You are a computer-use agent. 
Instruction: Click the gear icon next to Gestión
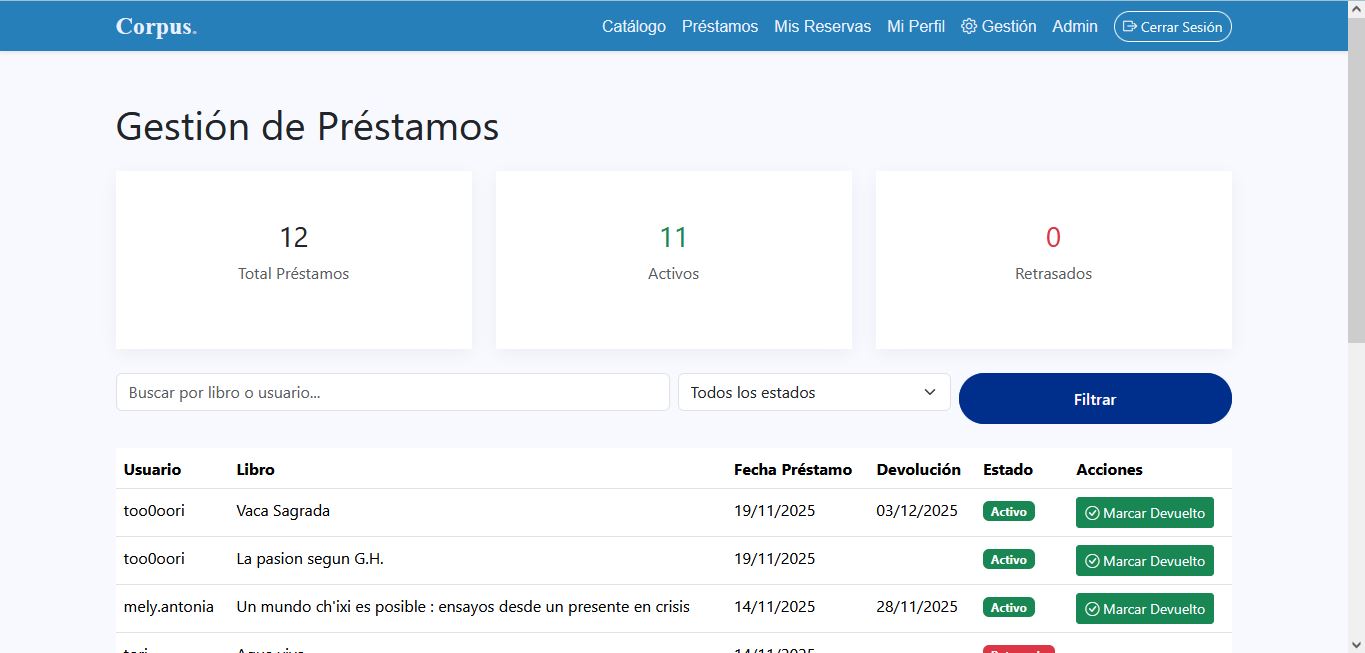(969, 26)
